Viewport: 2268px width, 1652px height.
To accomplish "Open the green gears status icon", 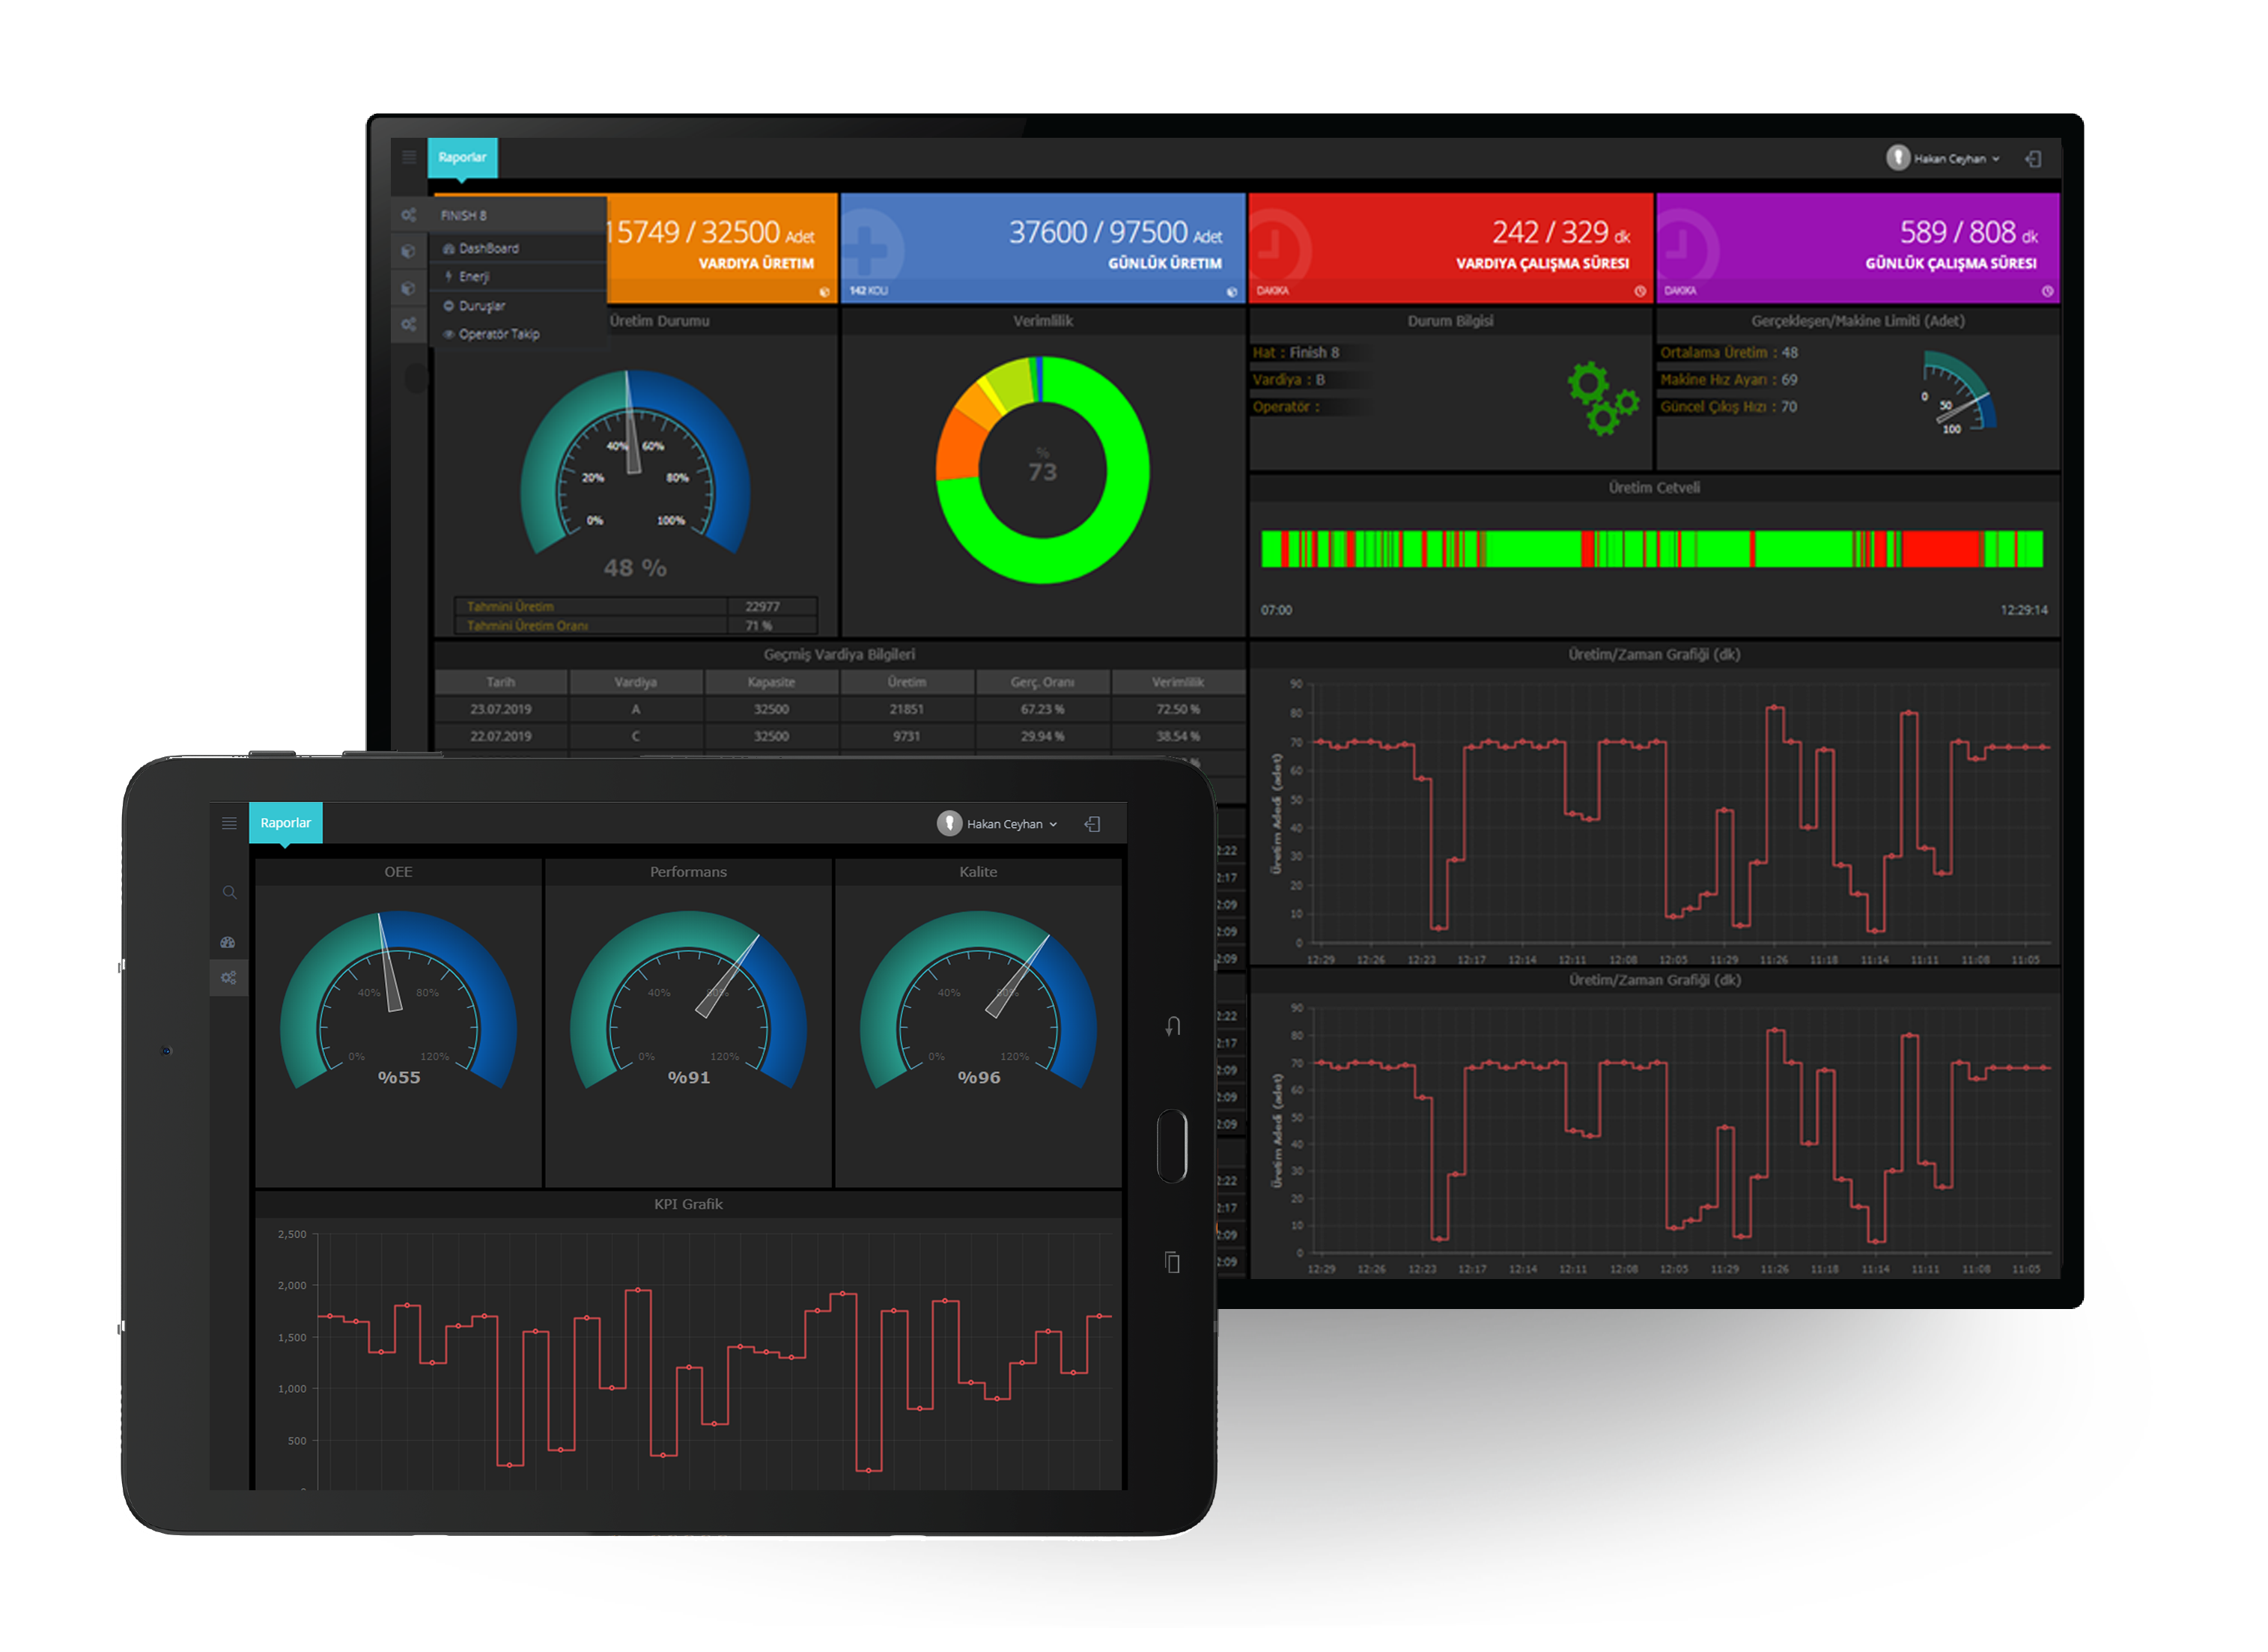I will [x=1601, y=400].
